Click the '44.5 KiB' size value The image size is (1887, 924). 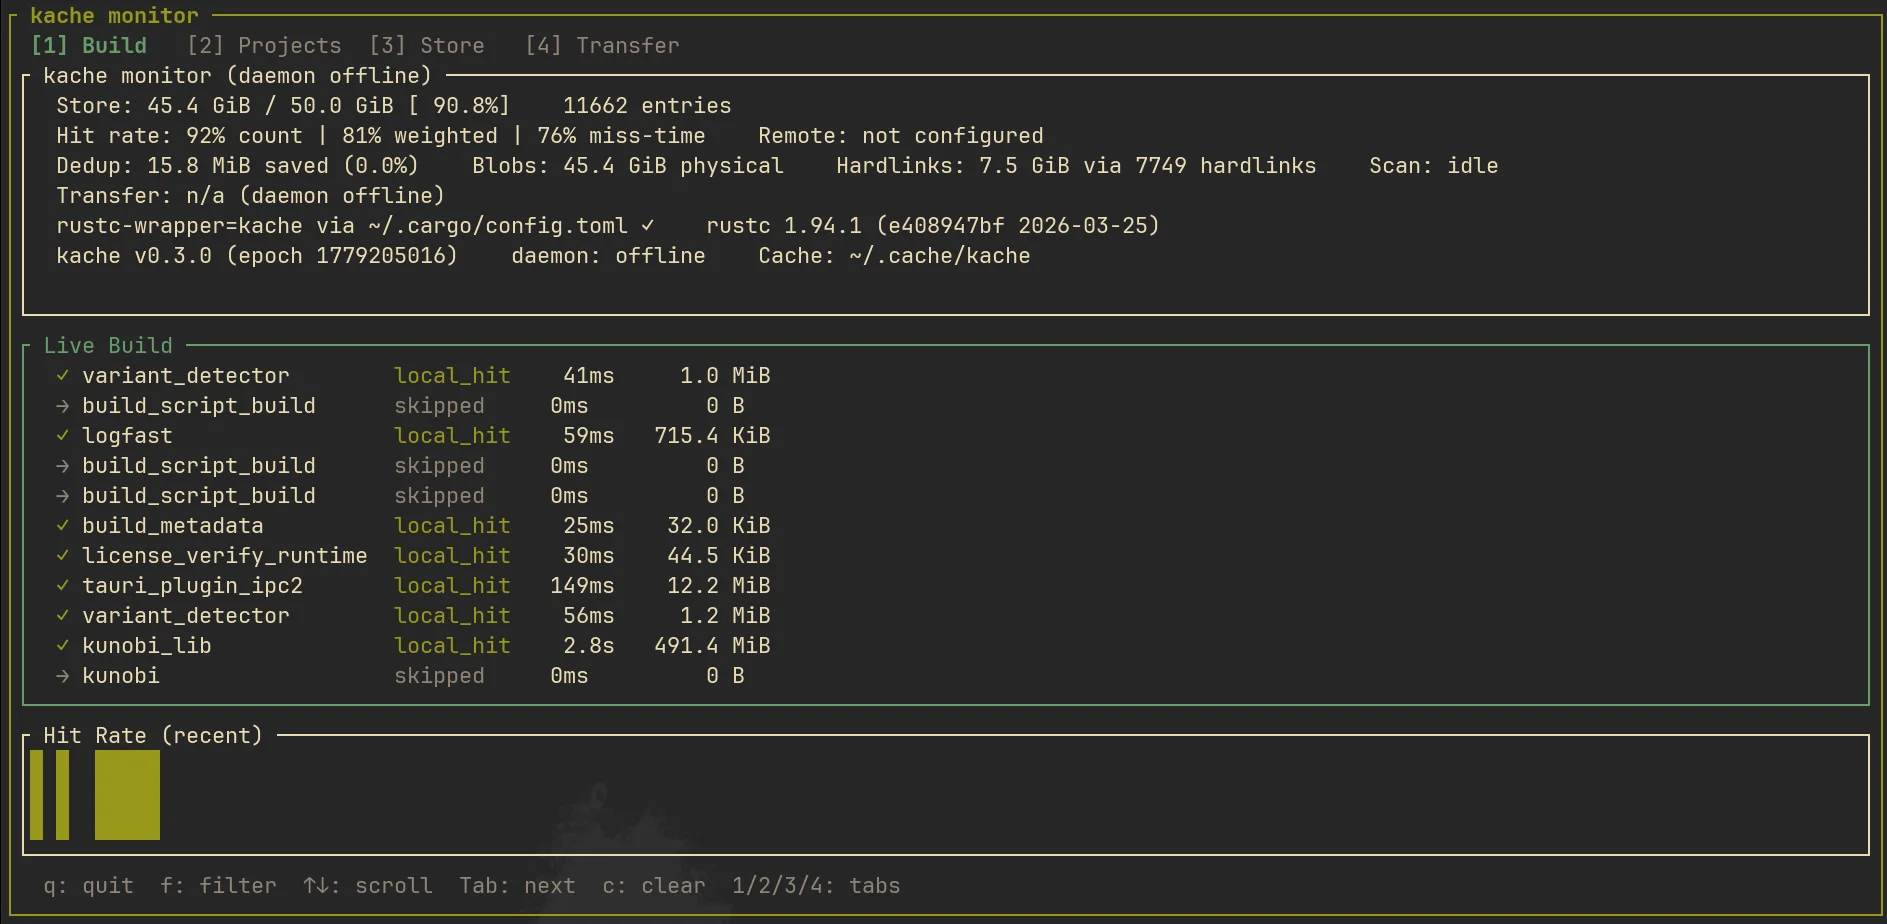coord(719,556)
